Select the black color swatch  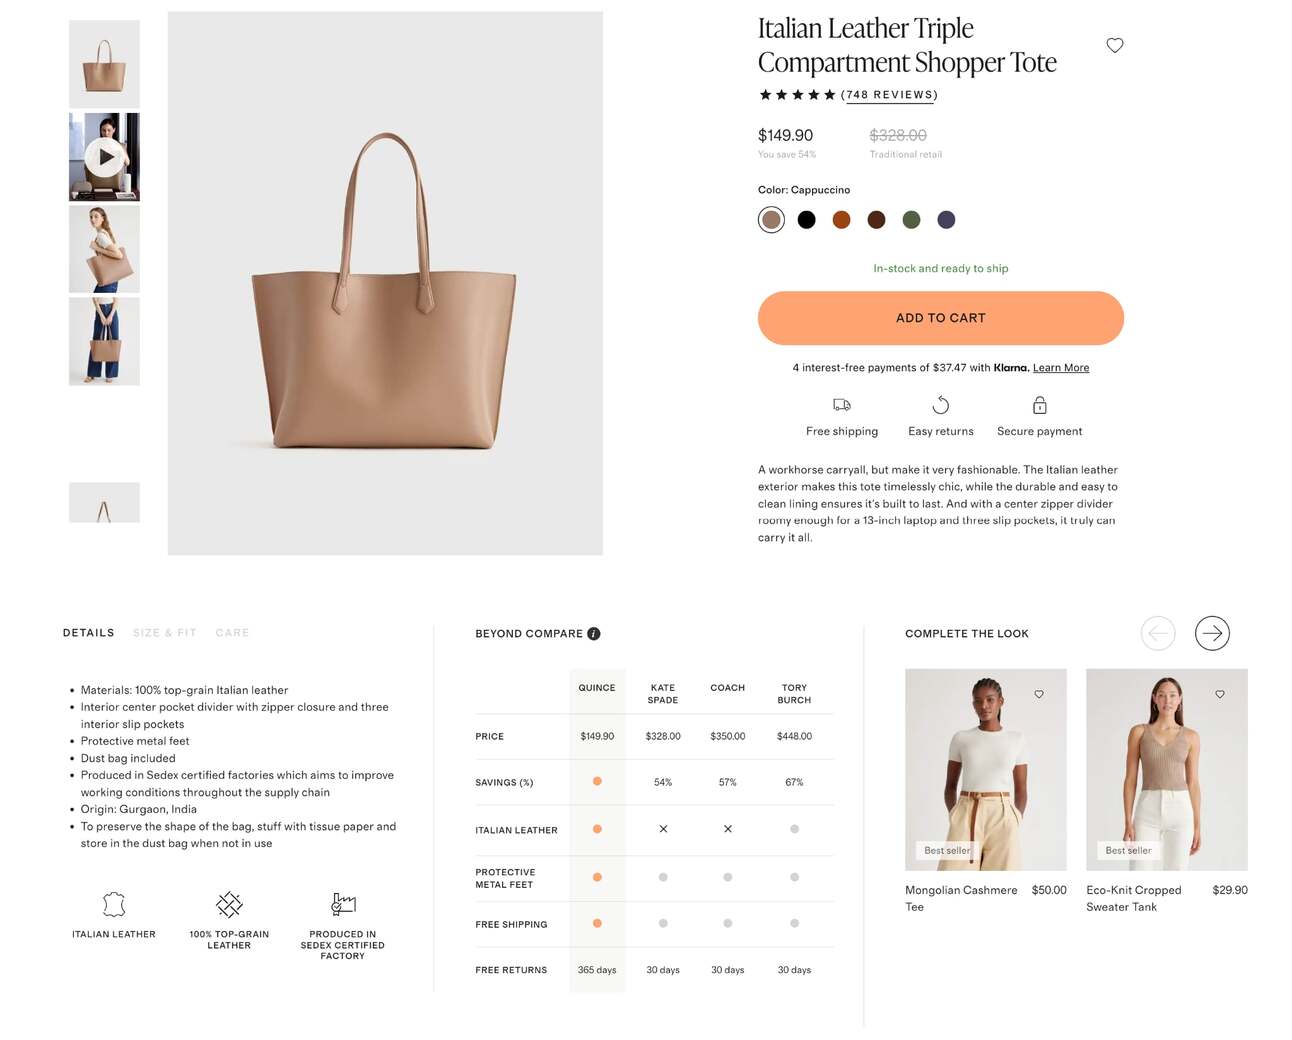click(x=806, y=220)
